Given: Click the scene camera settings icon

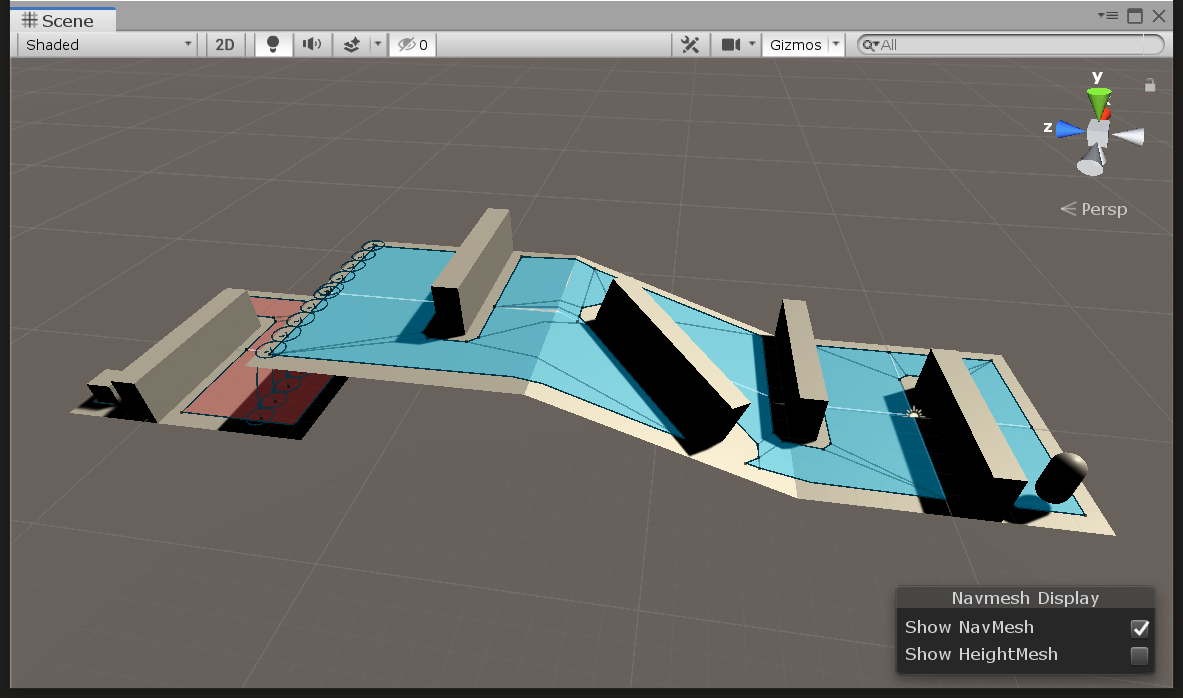Looking at the screenshot, I should (x=731, y=45).
